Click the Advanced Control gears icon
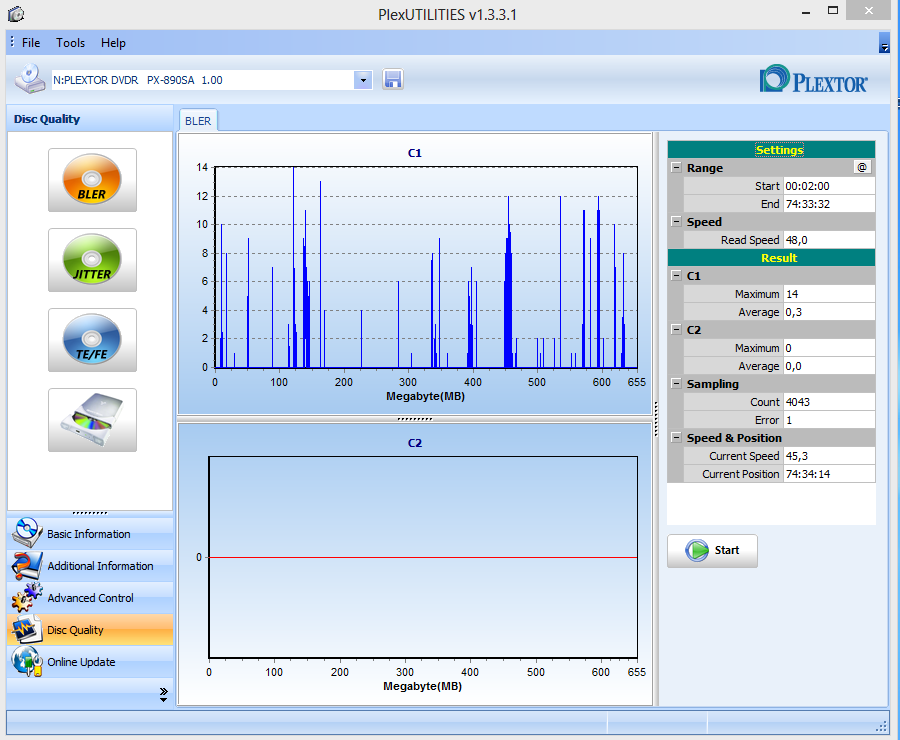This screenshot has width=900, height=740. (x=26, y=598)
